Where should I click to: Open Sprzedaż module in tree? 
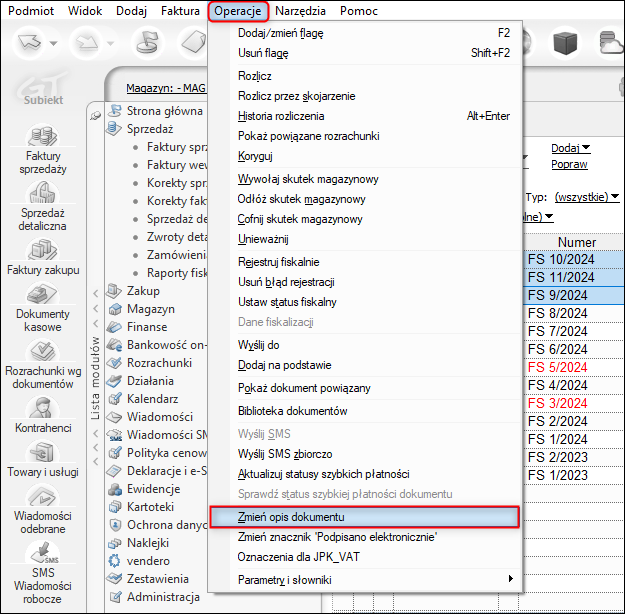(x=150, y=129)
